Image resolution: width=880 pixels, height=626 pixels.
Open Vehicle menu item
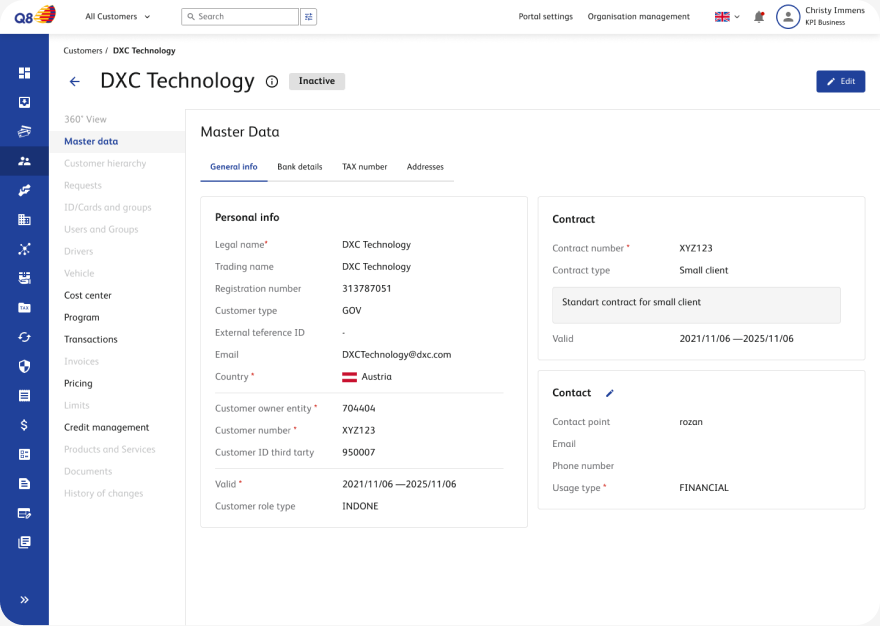(x=79, y=273)
